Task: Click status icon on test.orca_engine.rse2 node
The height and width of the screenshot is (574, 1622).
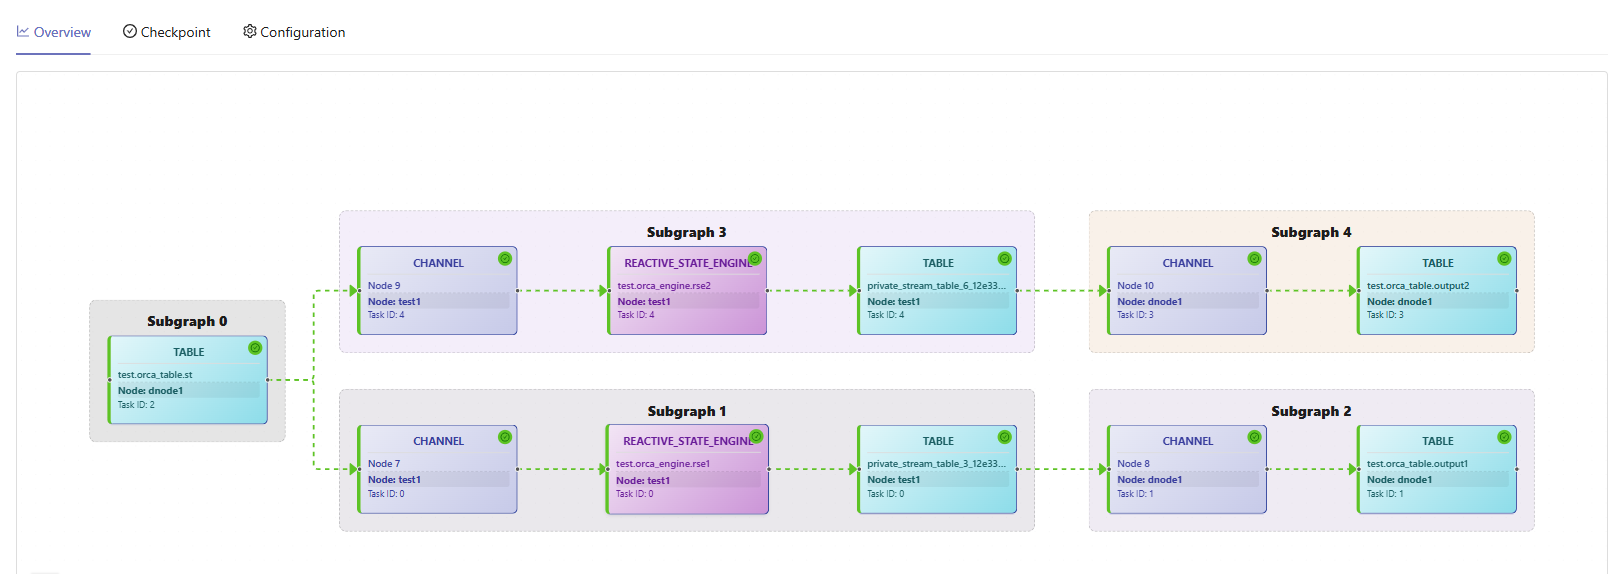Action: (x=755, y=259)
